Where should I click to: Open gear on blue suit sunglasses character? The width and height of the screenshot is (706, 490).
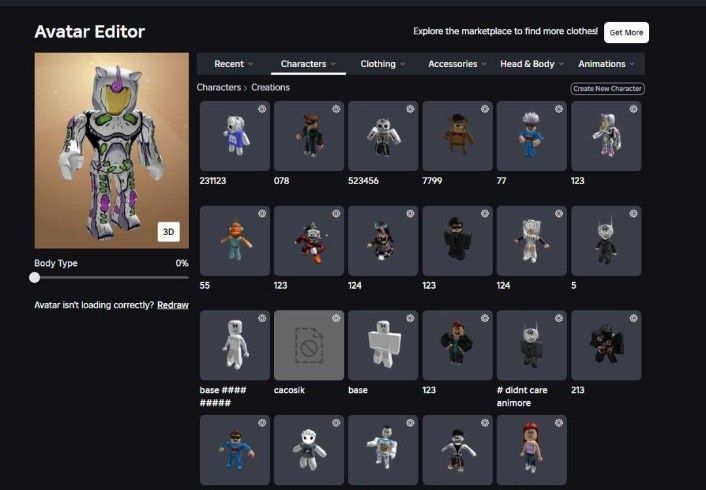262,423
